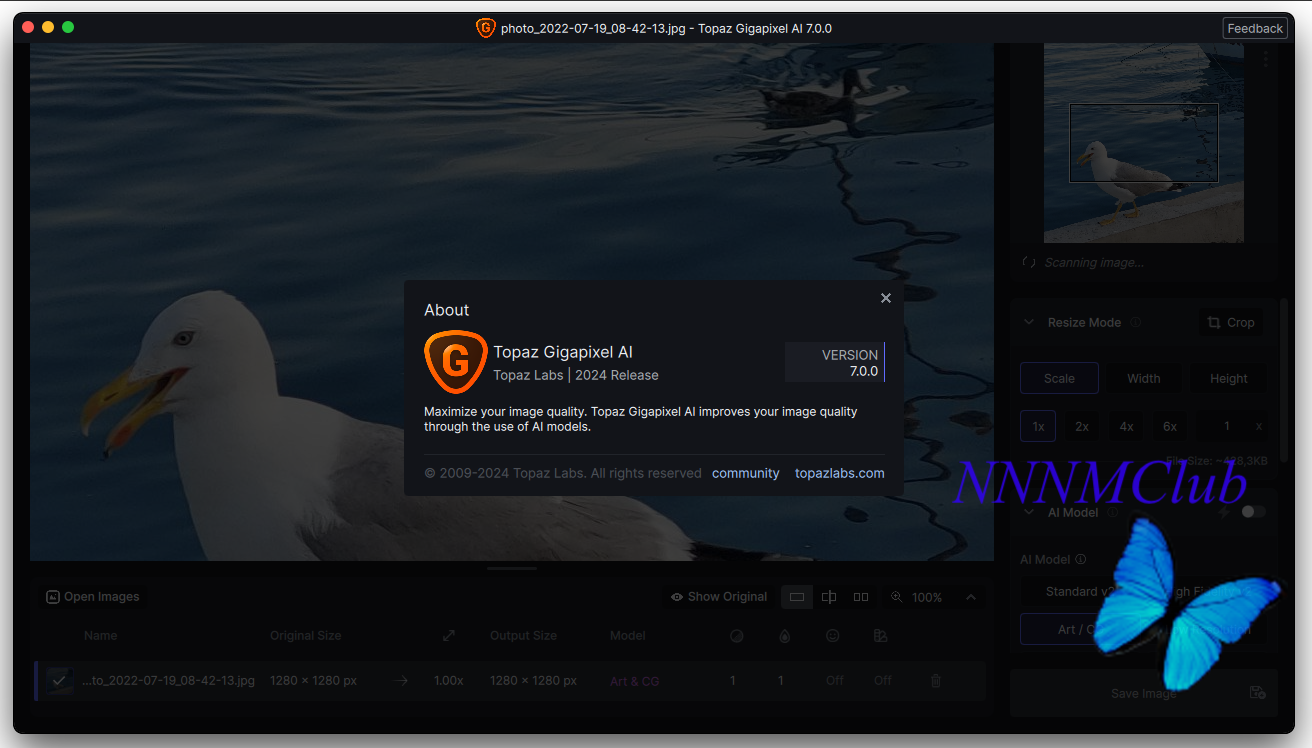Click the scale arrows column header icon
This screenshot has width=1312, height=748.
click(449, 635)
